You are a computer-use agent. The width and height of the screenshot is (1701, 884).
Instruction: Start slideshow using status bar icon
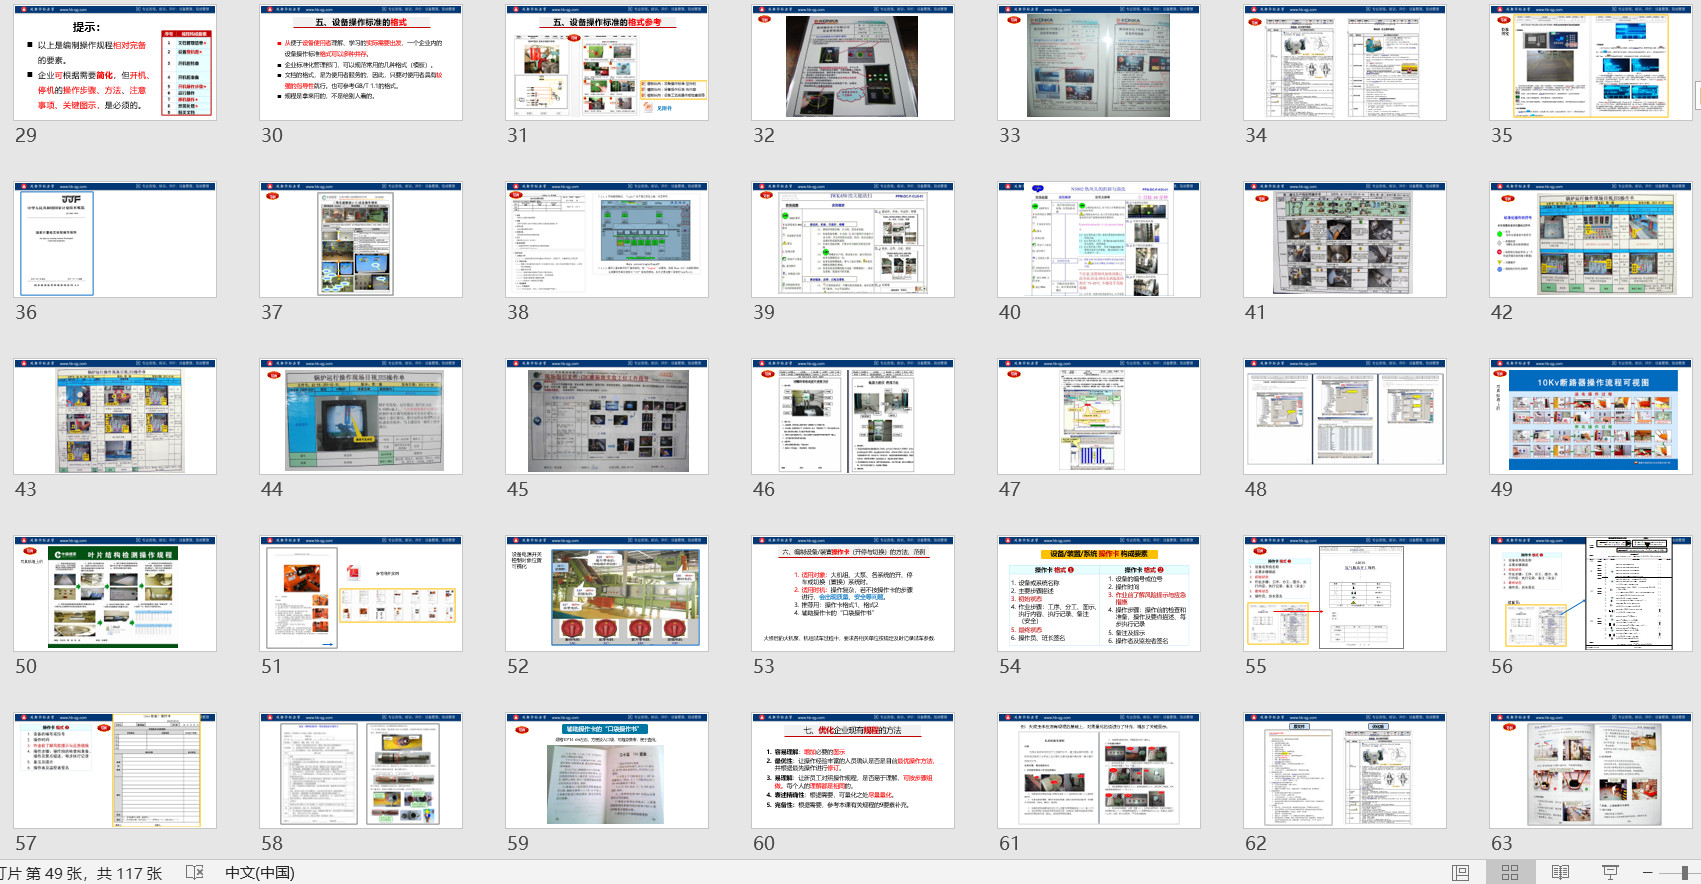1610,873
